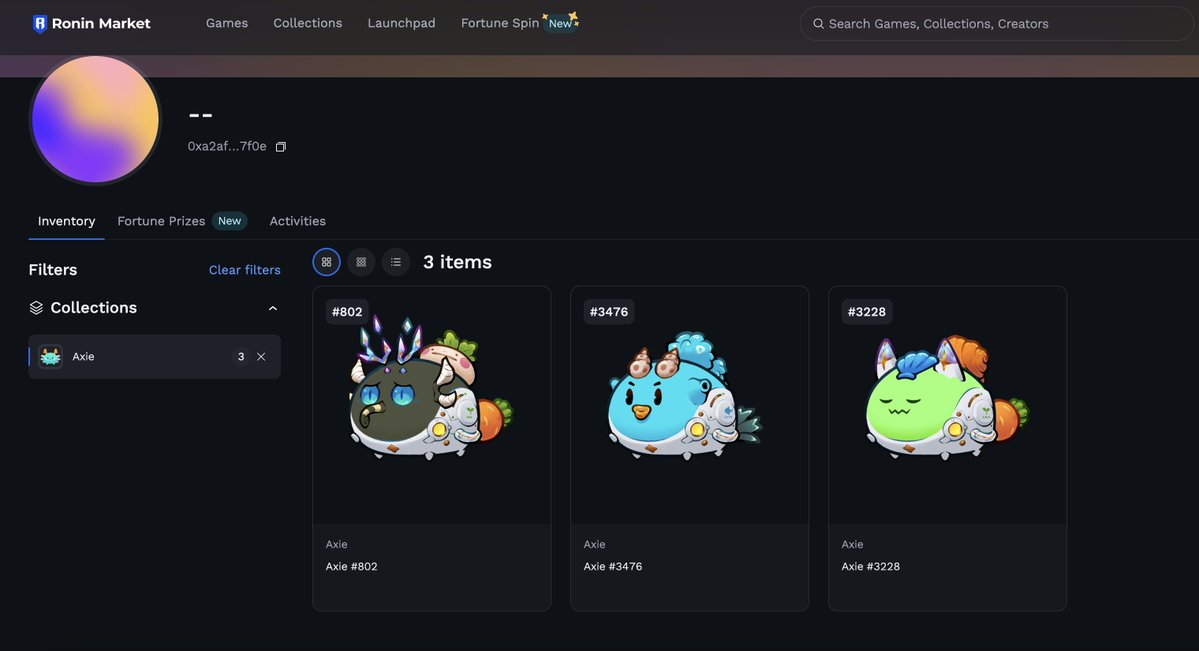
Task: Copy the wallet address with copy icon
Action: click(281, 147)
